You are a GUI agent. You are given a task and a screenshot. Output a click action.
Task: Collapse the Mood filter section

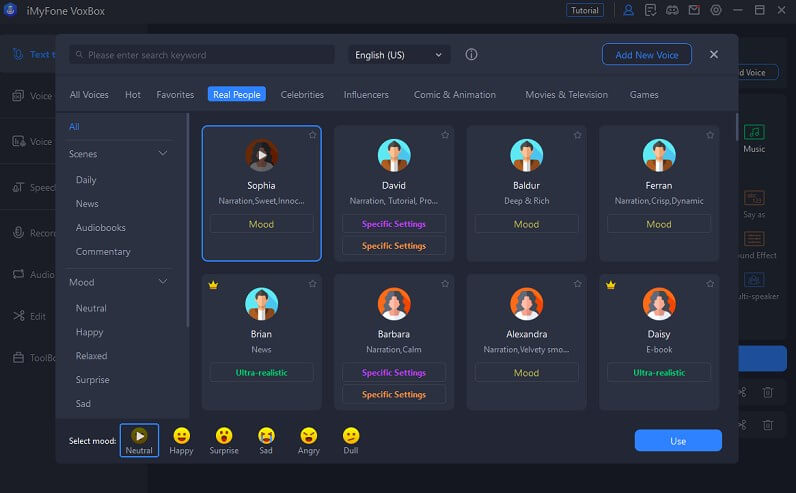163,282
